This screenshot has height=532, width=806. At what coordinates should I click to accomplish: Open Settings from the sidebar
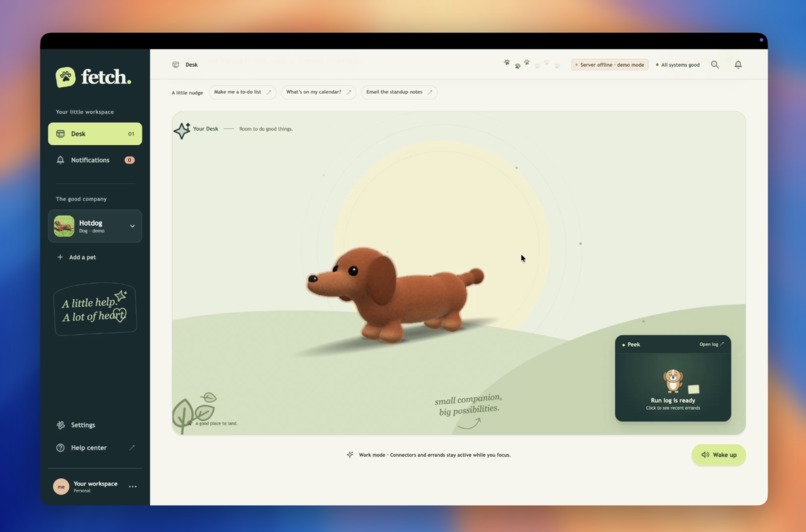tap(83, 425)
